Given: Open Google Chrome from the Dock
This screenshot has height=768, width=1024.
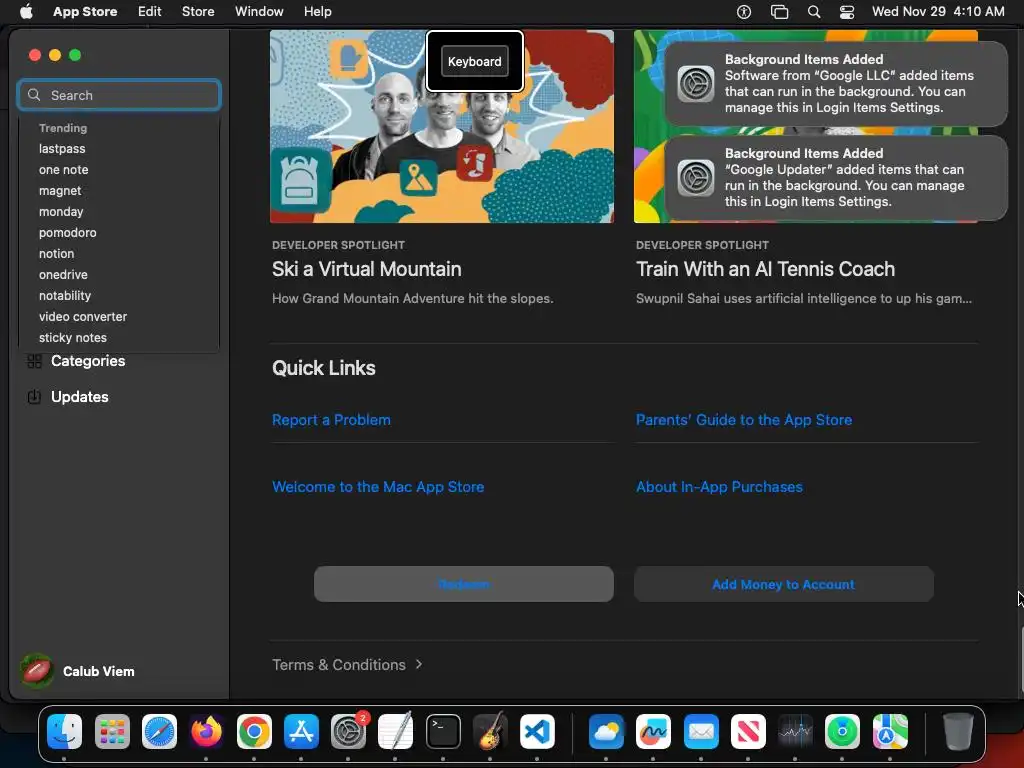Looking at the screenshot, I should tap(254, 731).
